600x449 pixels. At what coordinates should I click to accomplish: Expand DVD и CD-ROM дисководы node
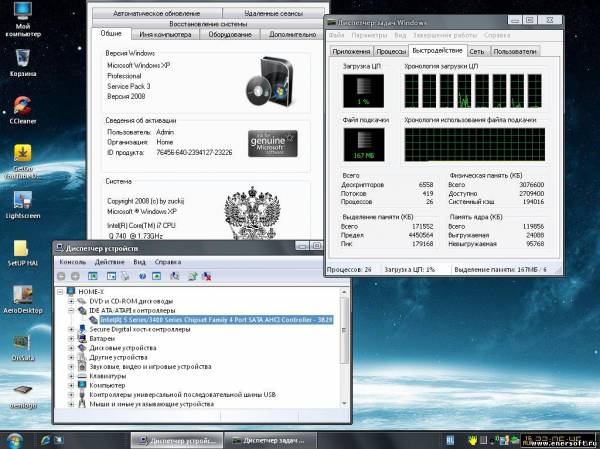[x=71, y=301]
